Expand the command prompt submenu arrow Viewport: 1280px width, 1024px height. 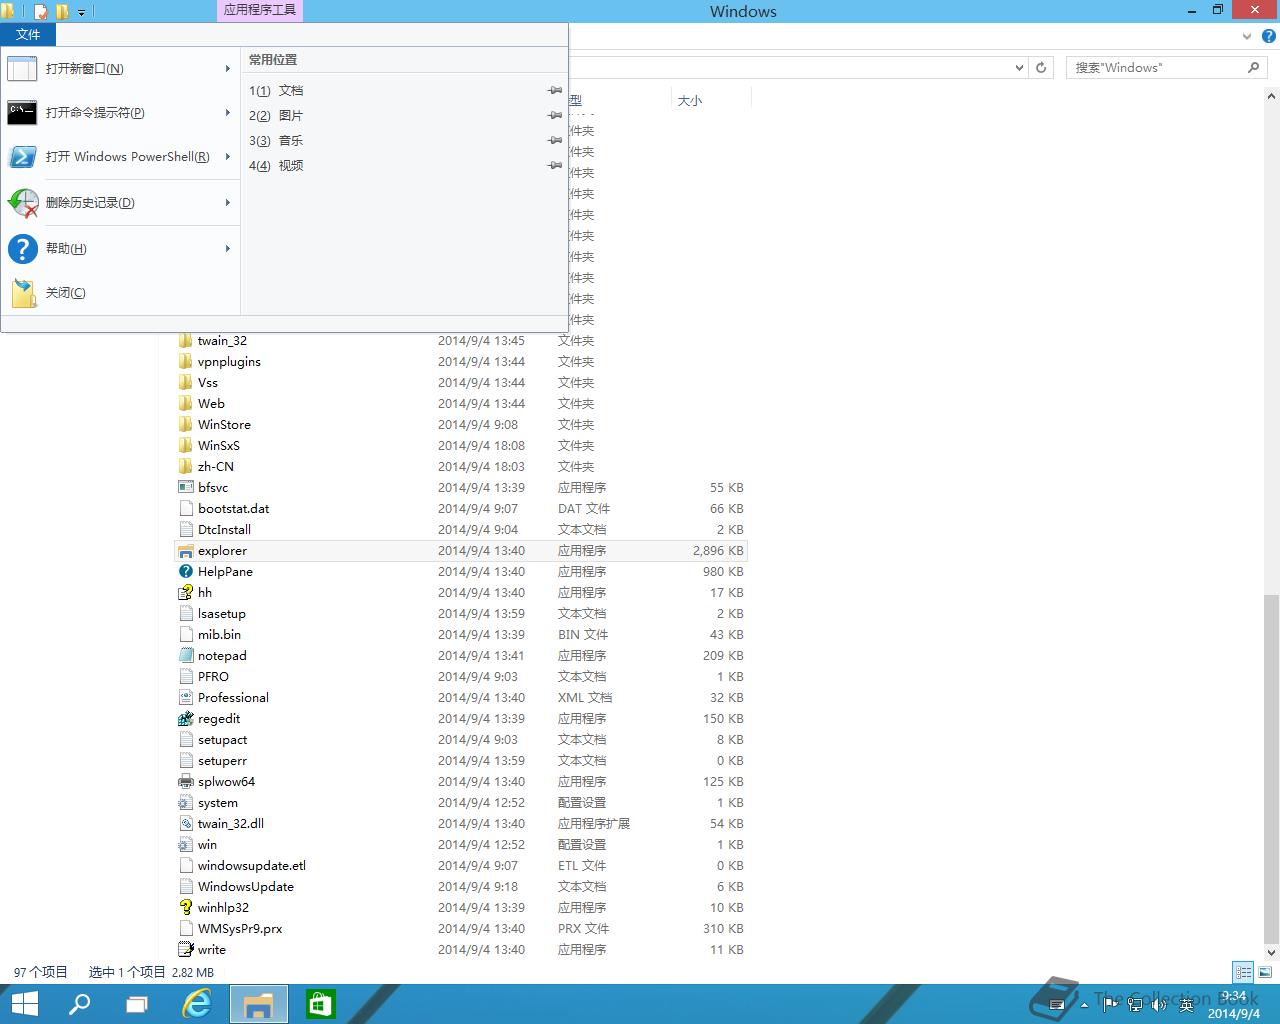click(228, 113)
